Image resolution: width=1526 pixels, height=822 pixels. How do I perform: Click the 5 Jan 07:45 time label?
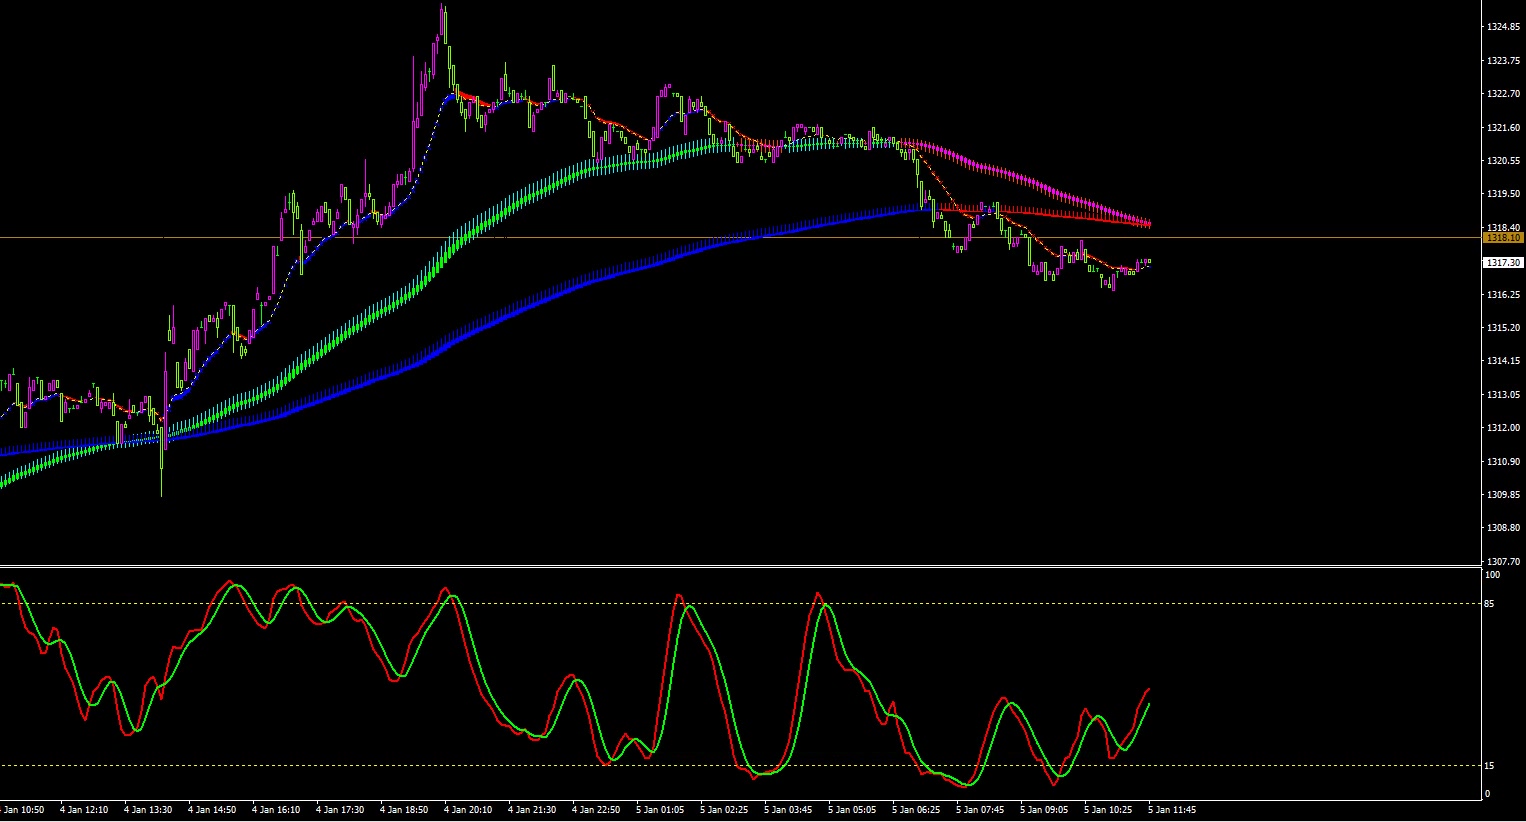pyautogui.click(x=980, y=810)
